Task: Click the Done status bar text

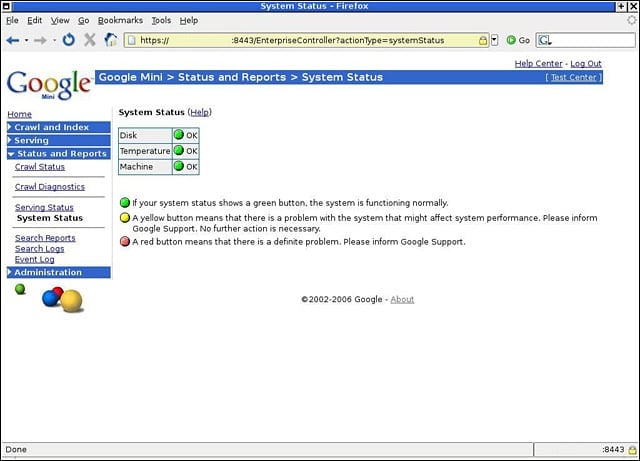Action: coord(16,450)
